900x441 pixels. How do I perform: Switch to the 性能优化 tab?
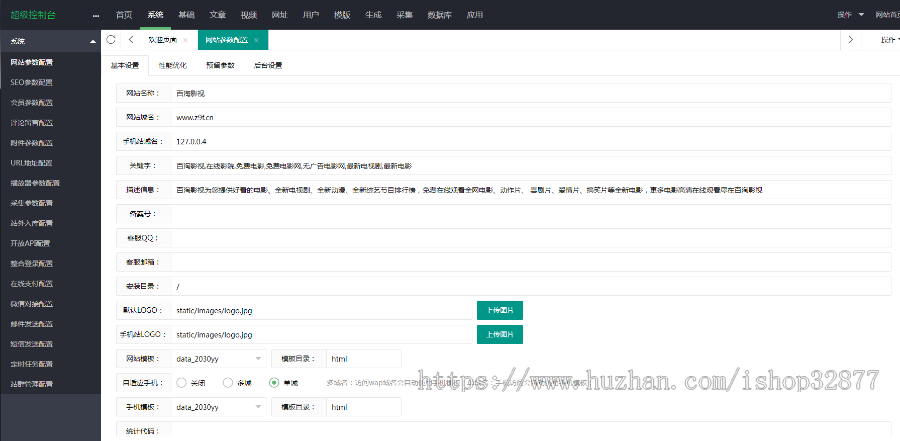173,65
